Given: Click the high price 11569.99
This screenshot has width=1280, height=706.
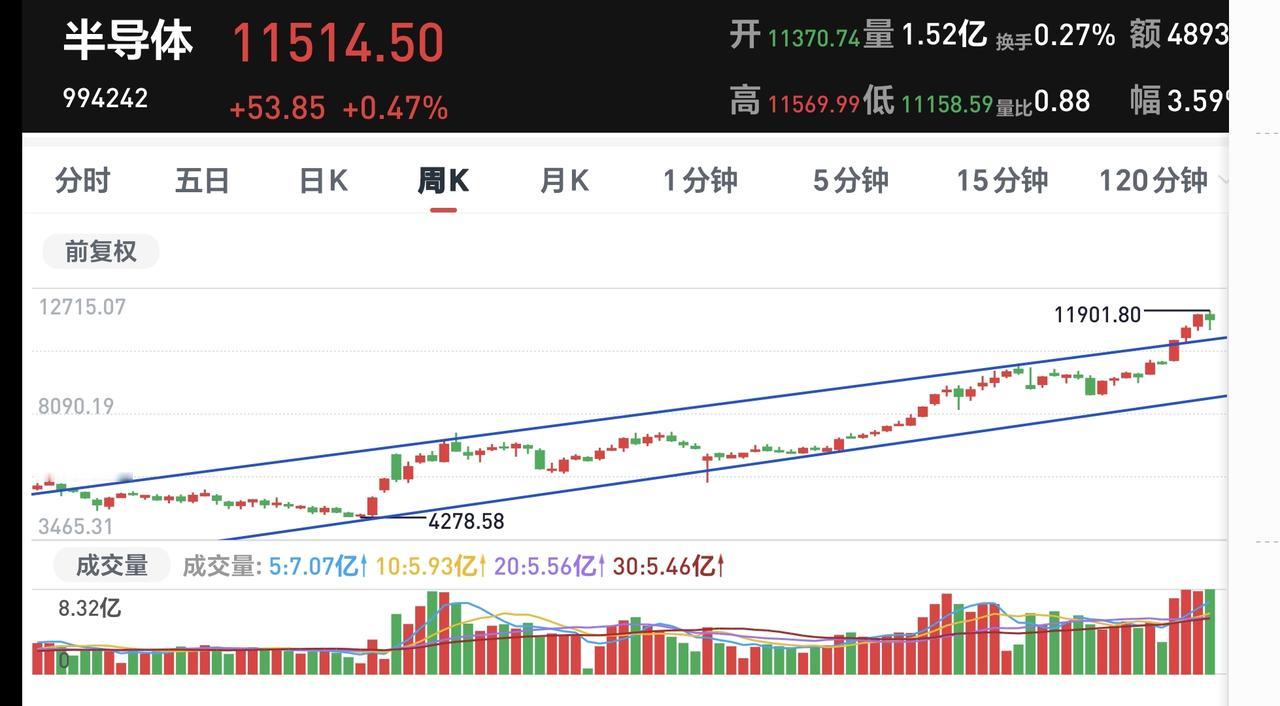Looking at the screenshot, I should tap(814, 103).
